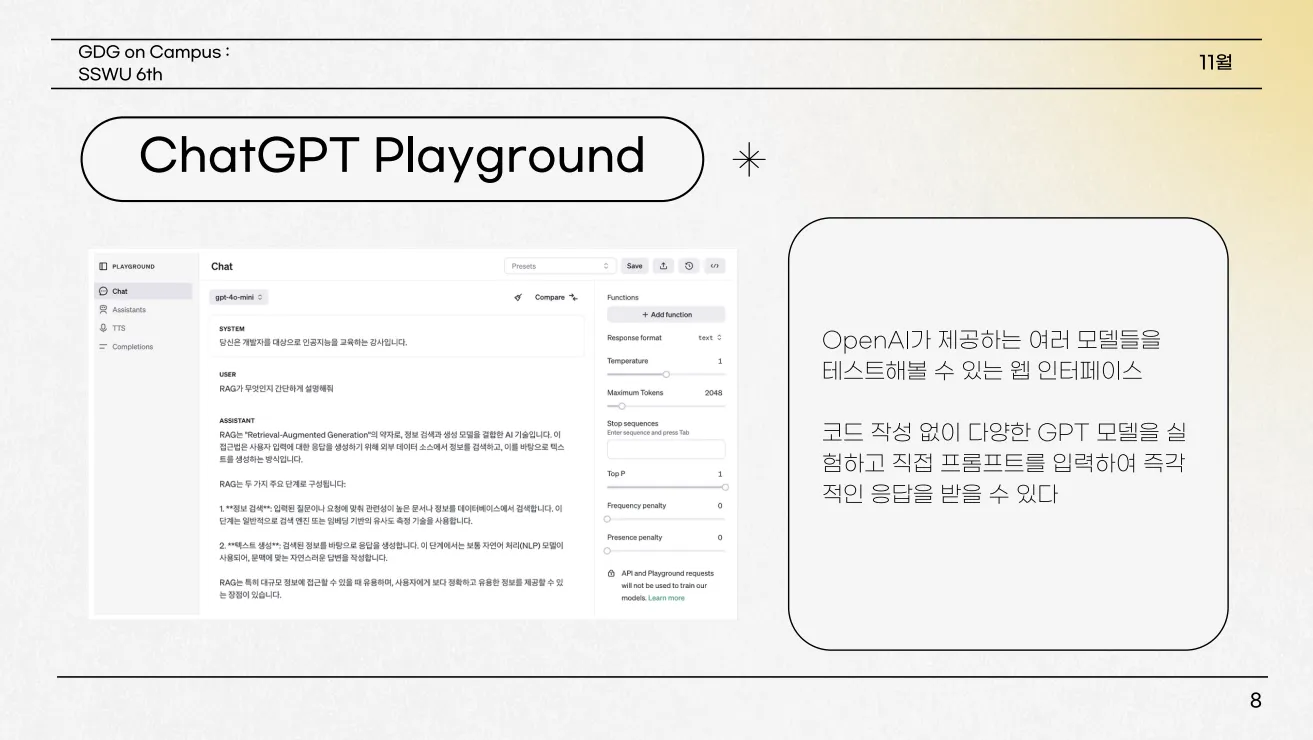Screen dimensions: 1313x740
Task: Click the 'ChatGPT Playground' slide title
Action: 392,156
